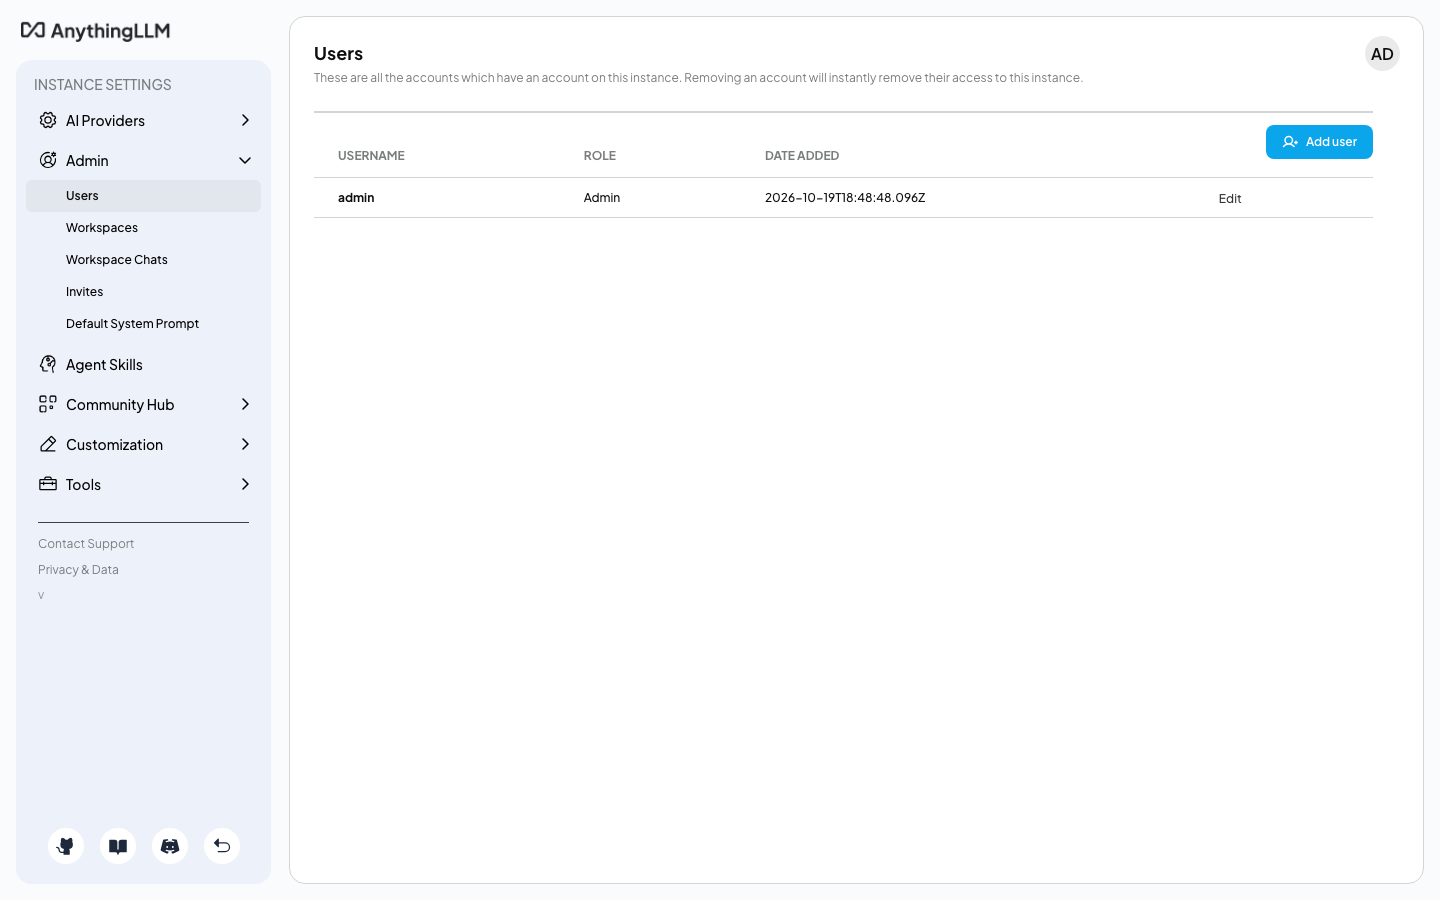This screenshot has width=1440, height=900.
Task: Open the AD user avatar menu
Action: pos(1382,54)
